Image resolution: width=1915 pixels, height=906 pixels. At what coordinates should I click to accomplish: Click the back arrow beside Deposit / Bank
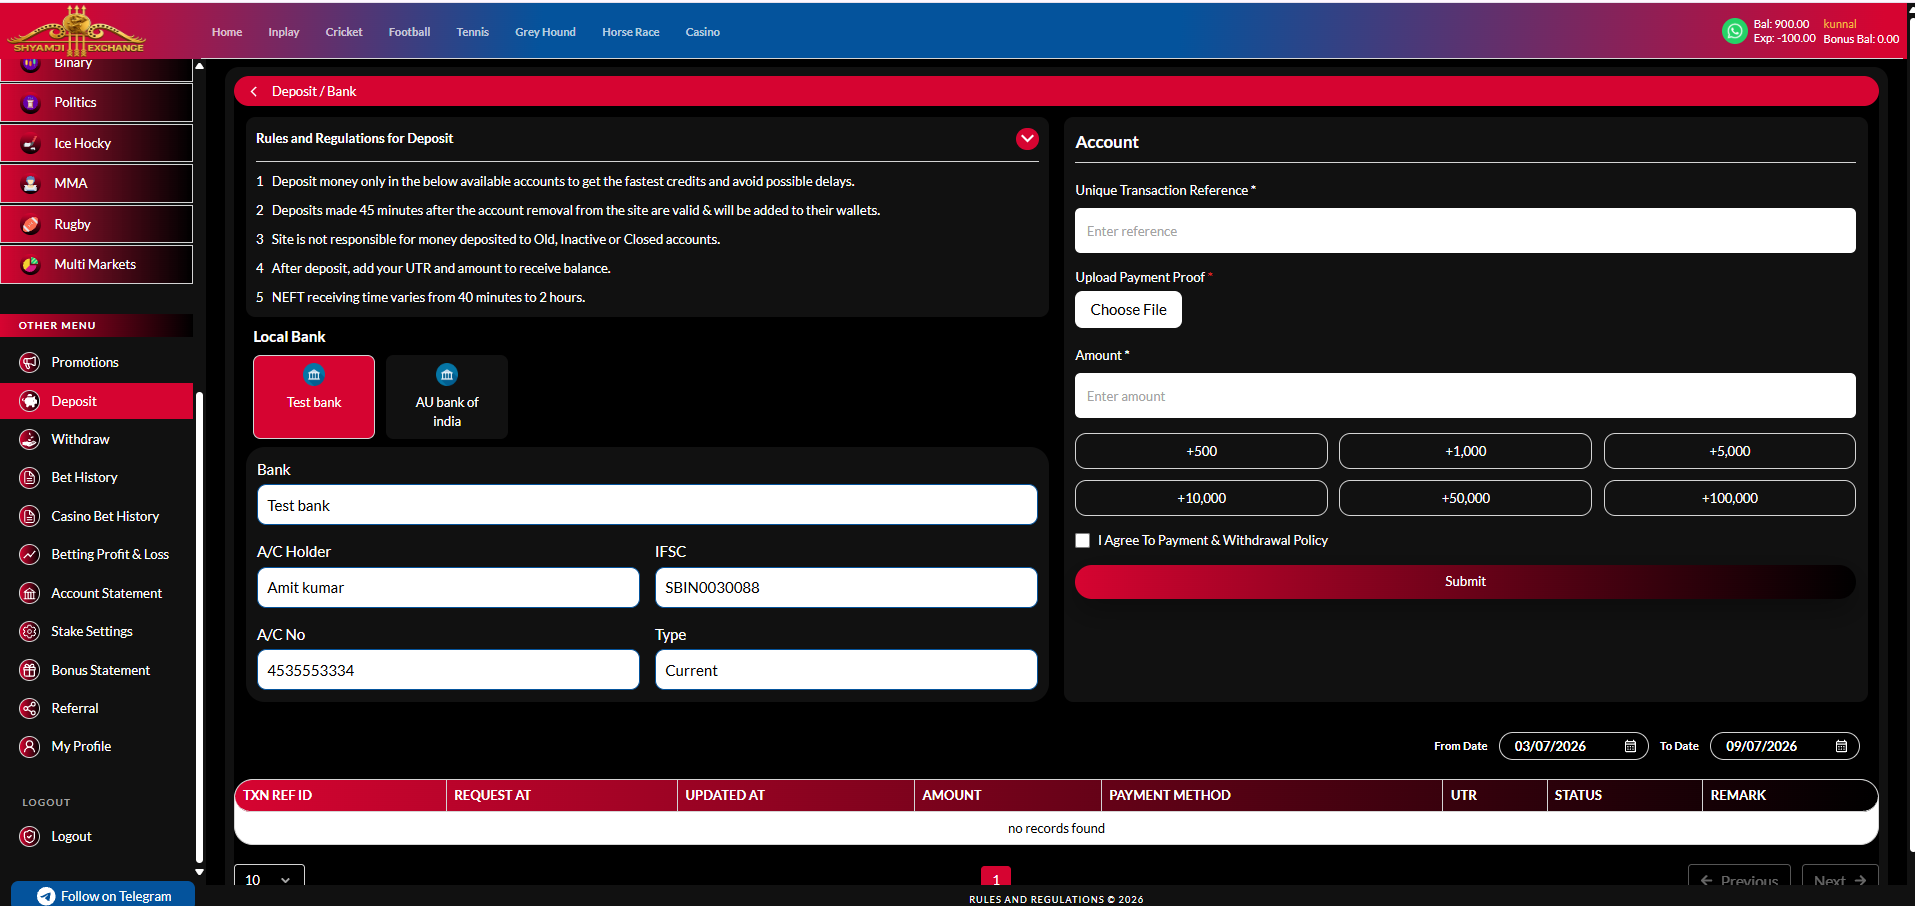pyautogui.click(x=254, y=91)
